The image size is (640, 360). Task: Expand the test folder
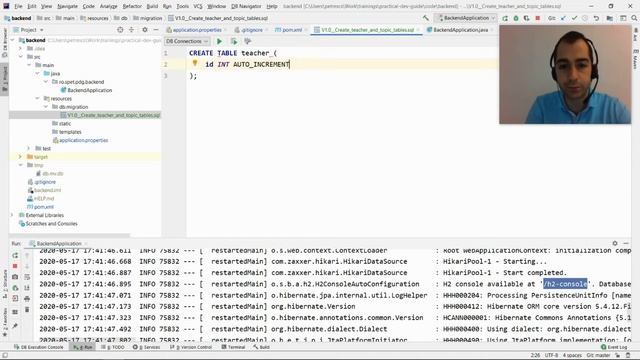pyautogui.click(x=29, y=149)
